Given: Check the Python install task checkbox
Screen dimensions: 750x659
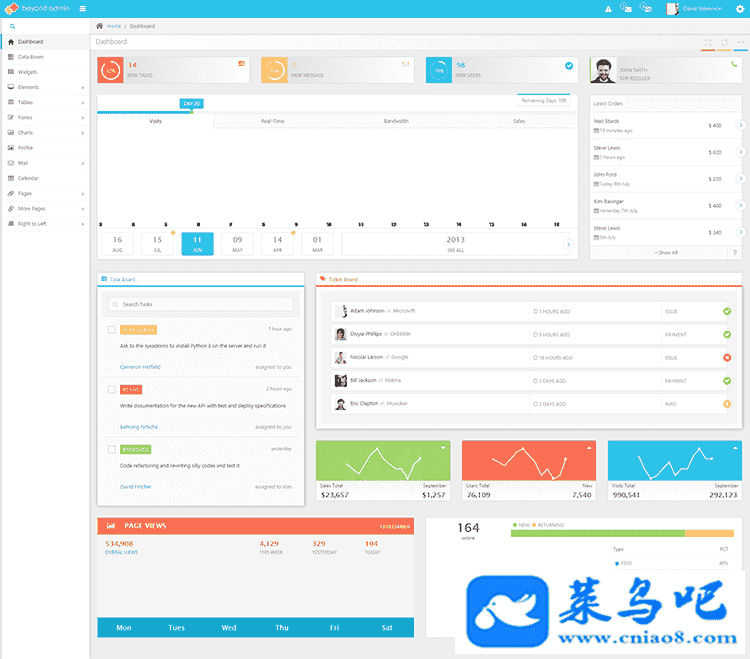Looking at the screenshot, I should pos(111,330).
